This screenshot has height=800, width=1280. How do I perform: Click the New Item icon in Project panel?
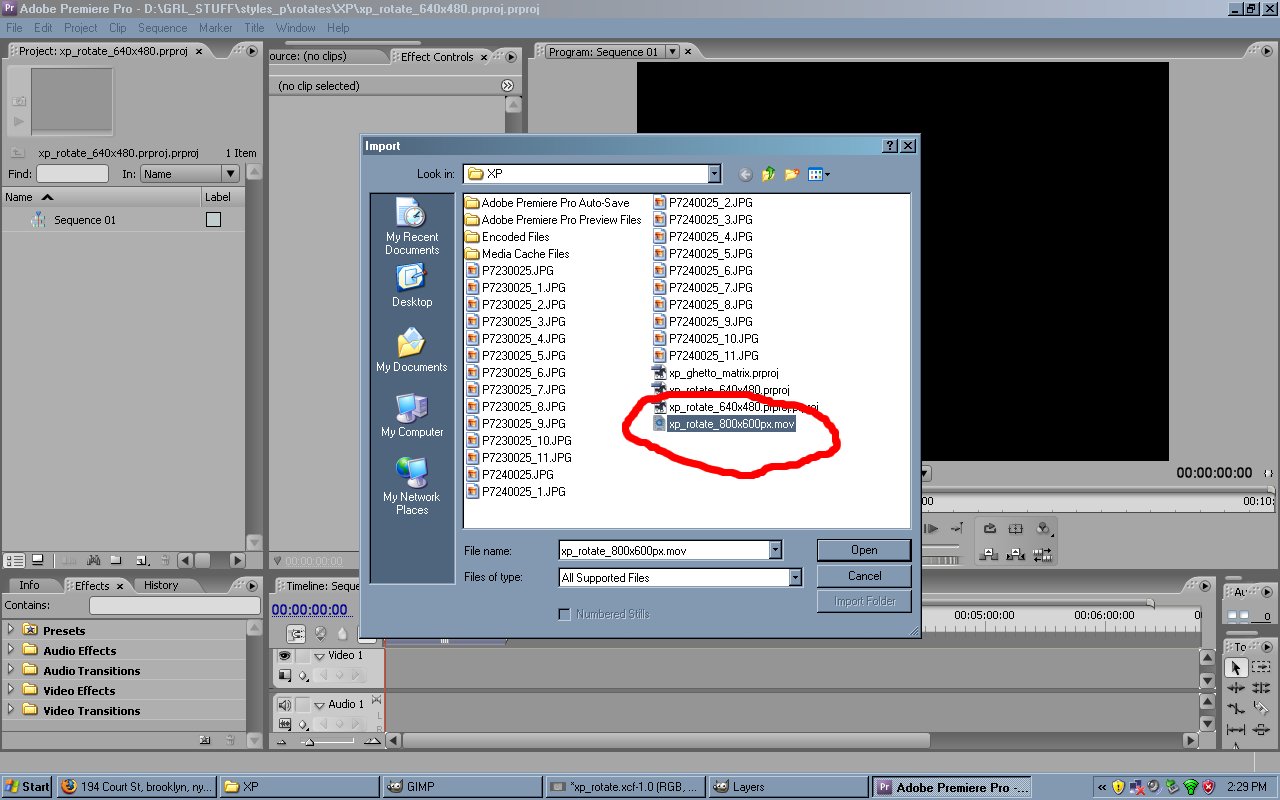142,561
